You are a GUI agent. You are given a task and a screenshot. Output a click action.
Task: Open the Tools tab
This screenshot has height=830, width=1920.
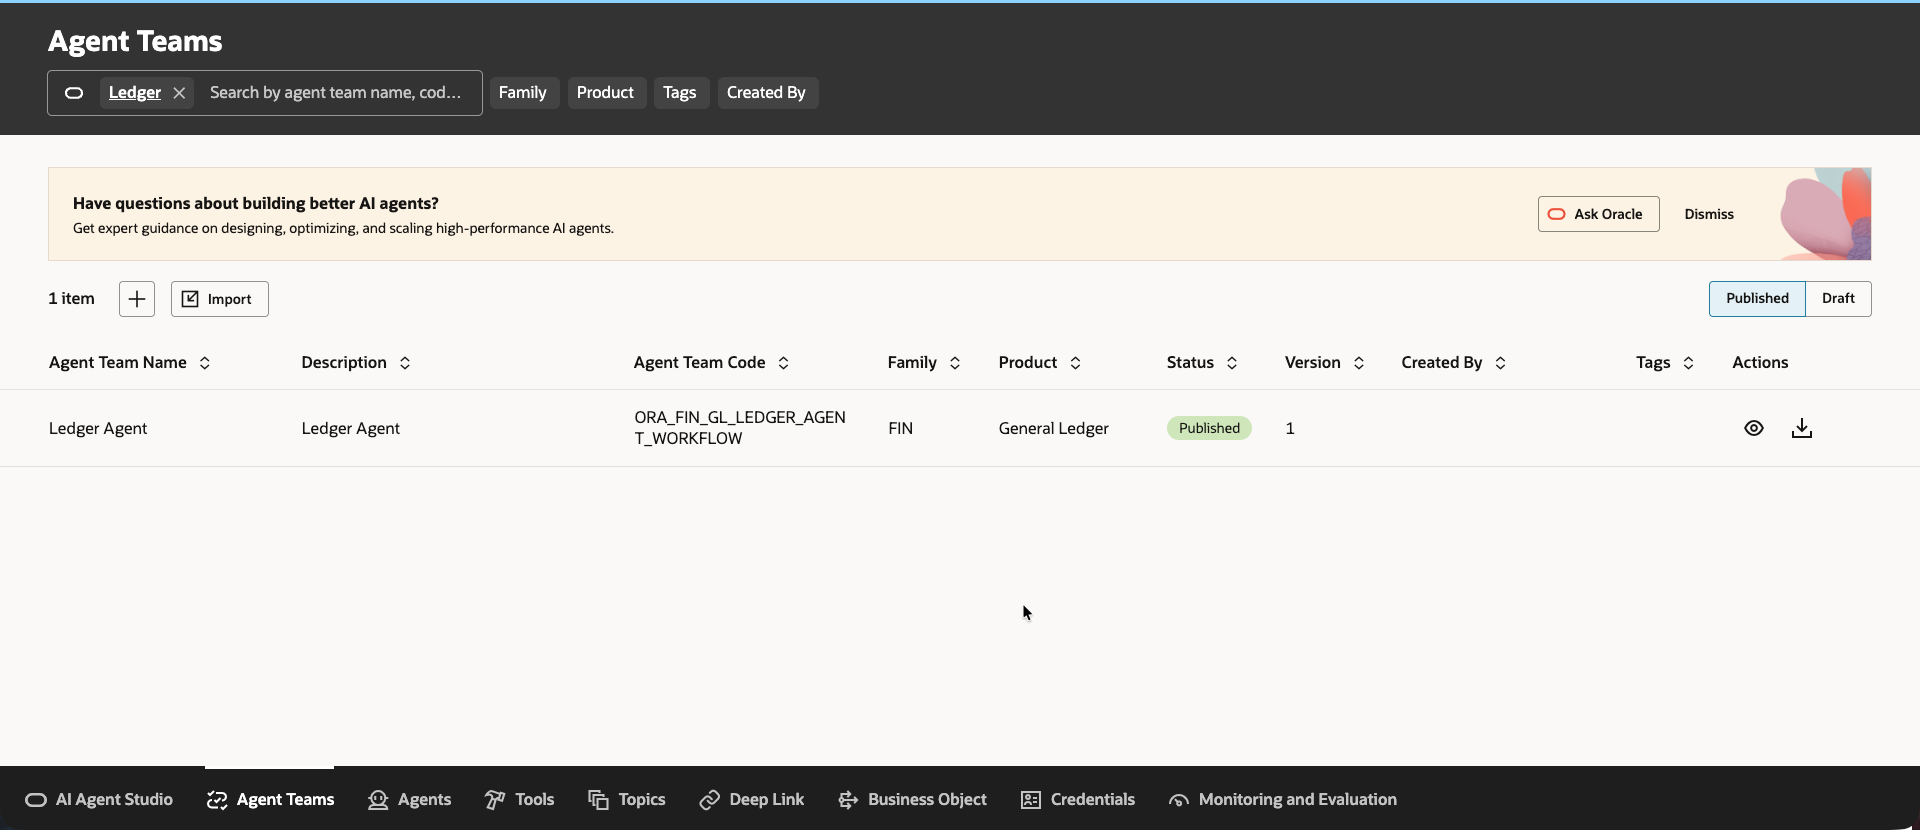point(520,800)
